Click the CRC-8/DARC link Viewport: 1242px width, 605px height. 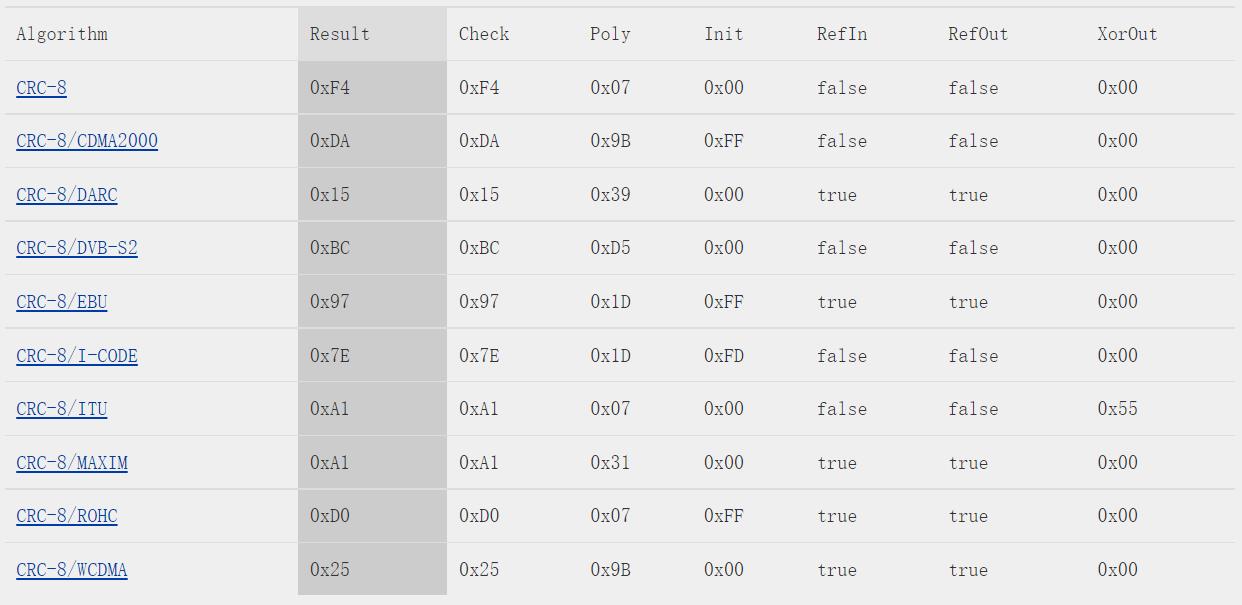(x=67, y=195)
